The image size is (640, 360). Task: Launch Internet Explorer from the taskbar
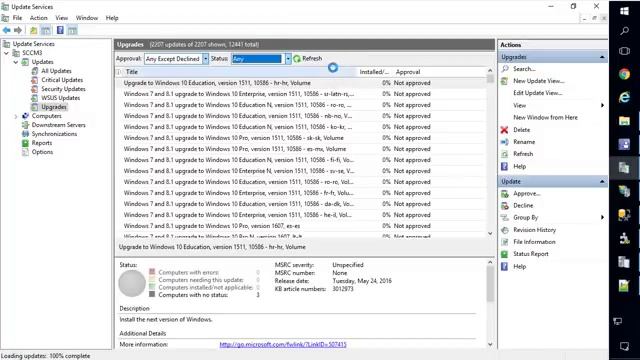(624, 97)
